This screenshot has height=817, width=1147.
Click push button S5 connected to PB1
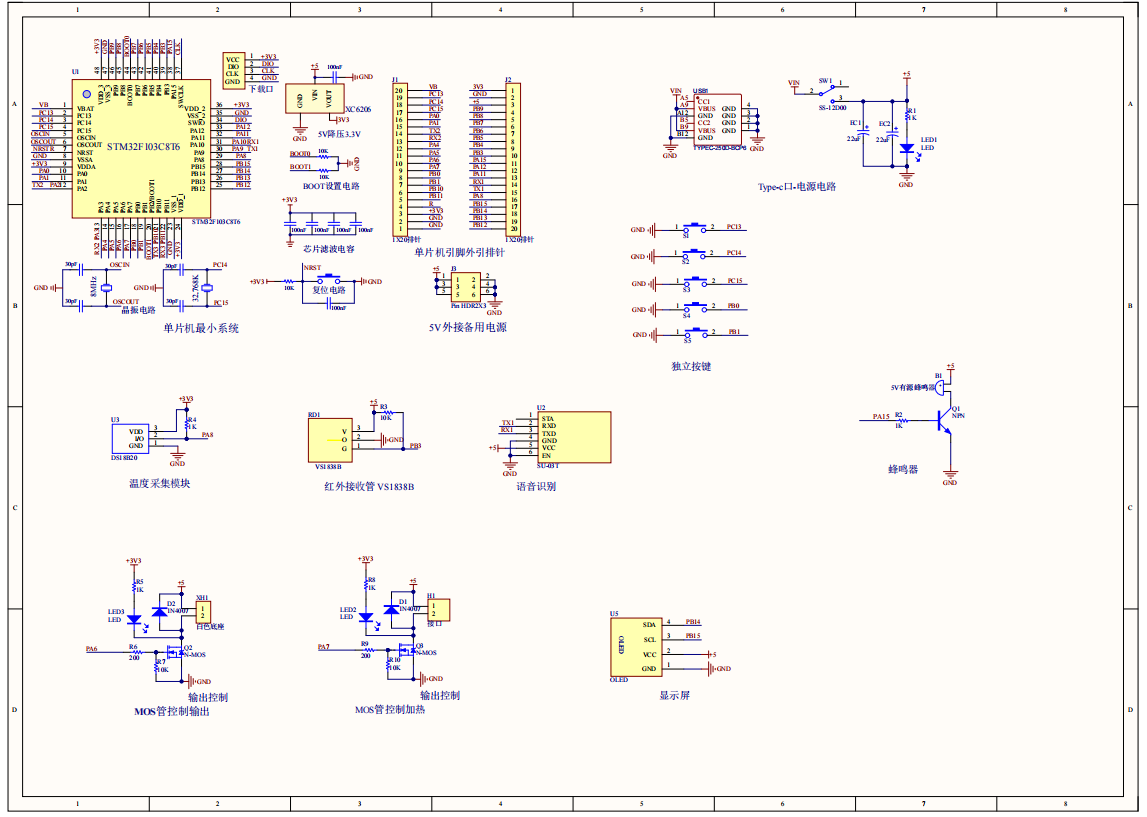point(693,334)
